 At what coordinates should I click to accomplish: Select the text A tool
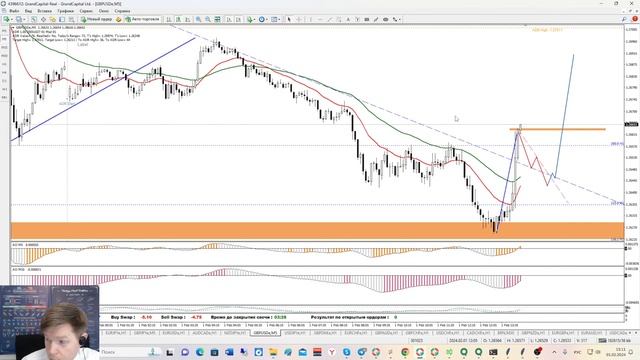[x=348, y=19]
